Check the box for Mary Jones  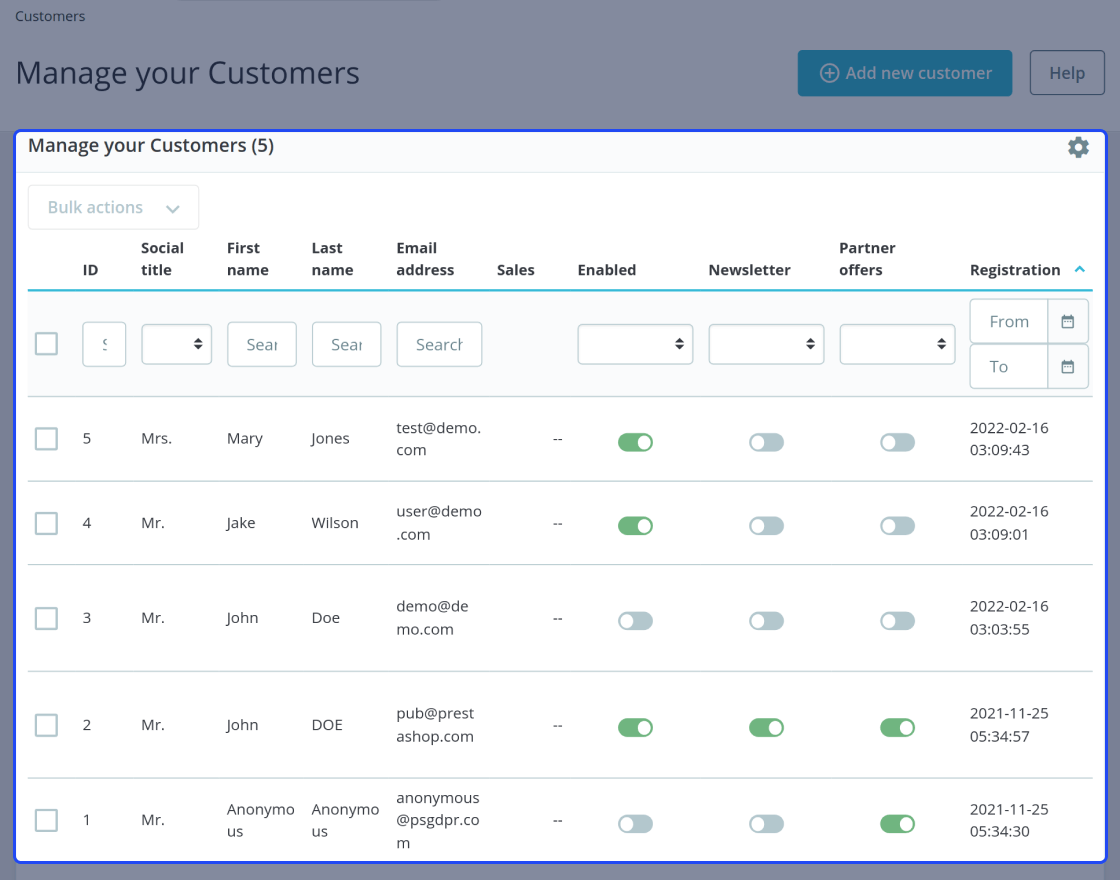pos(46,439)
